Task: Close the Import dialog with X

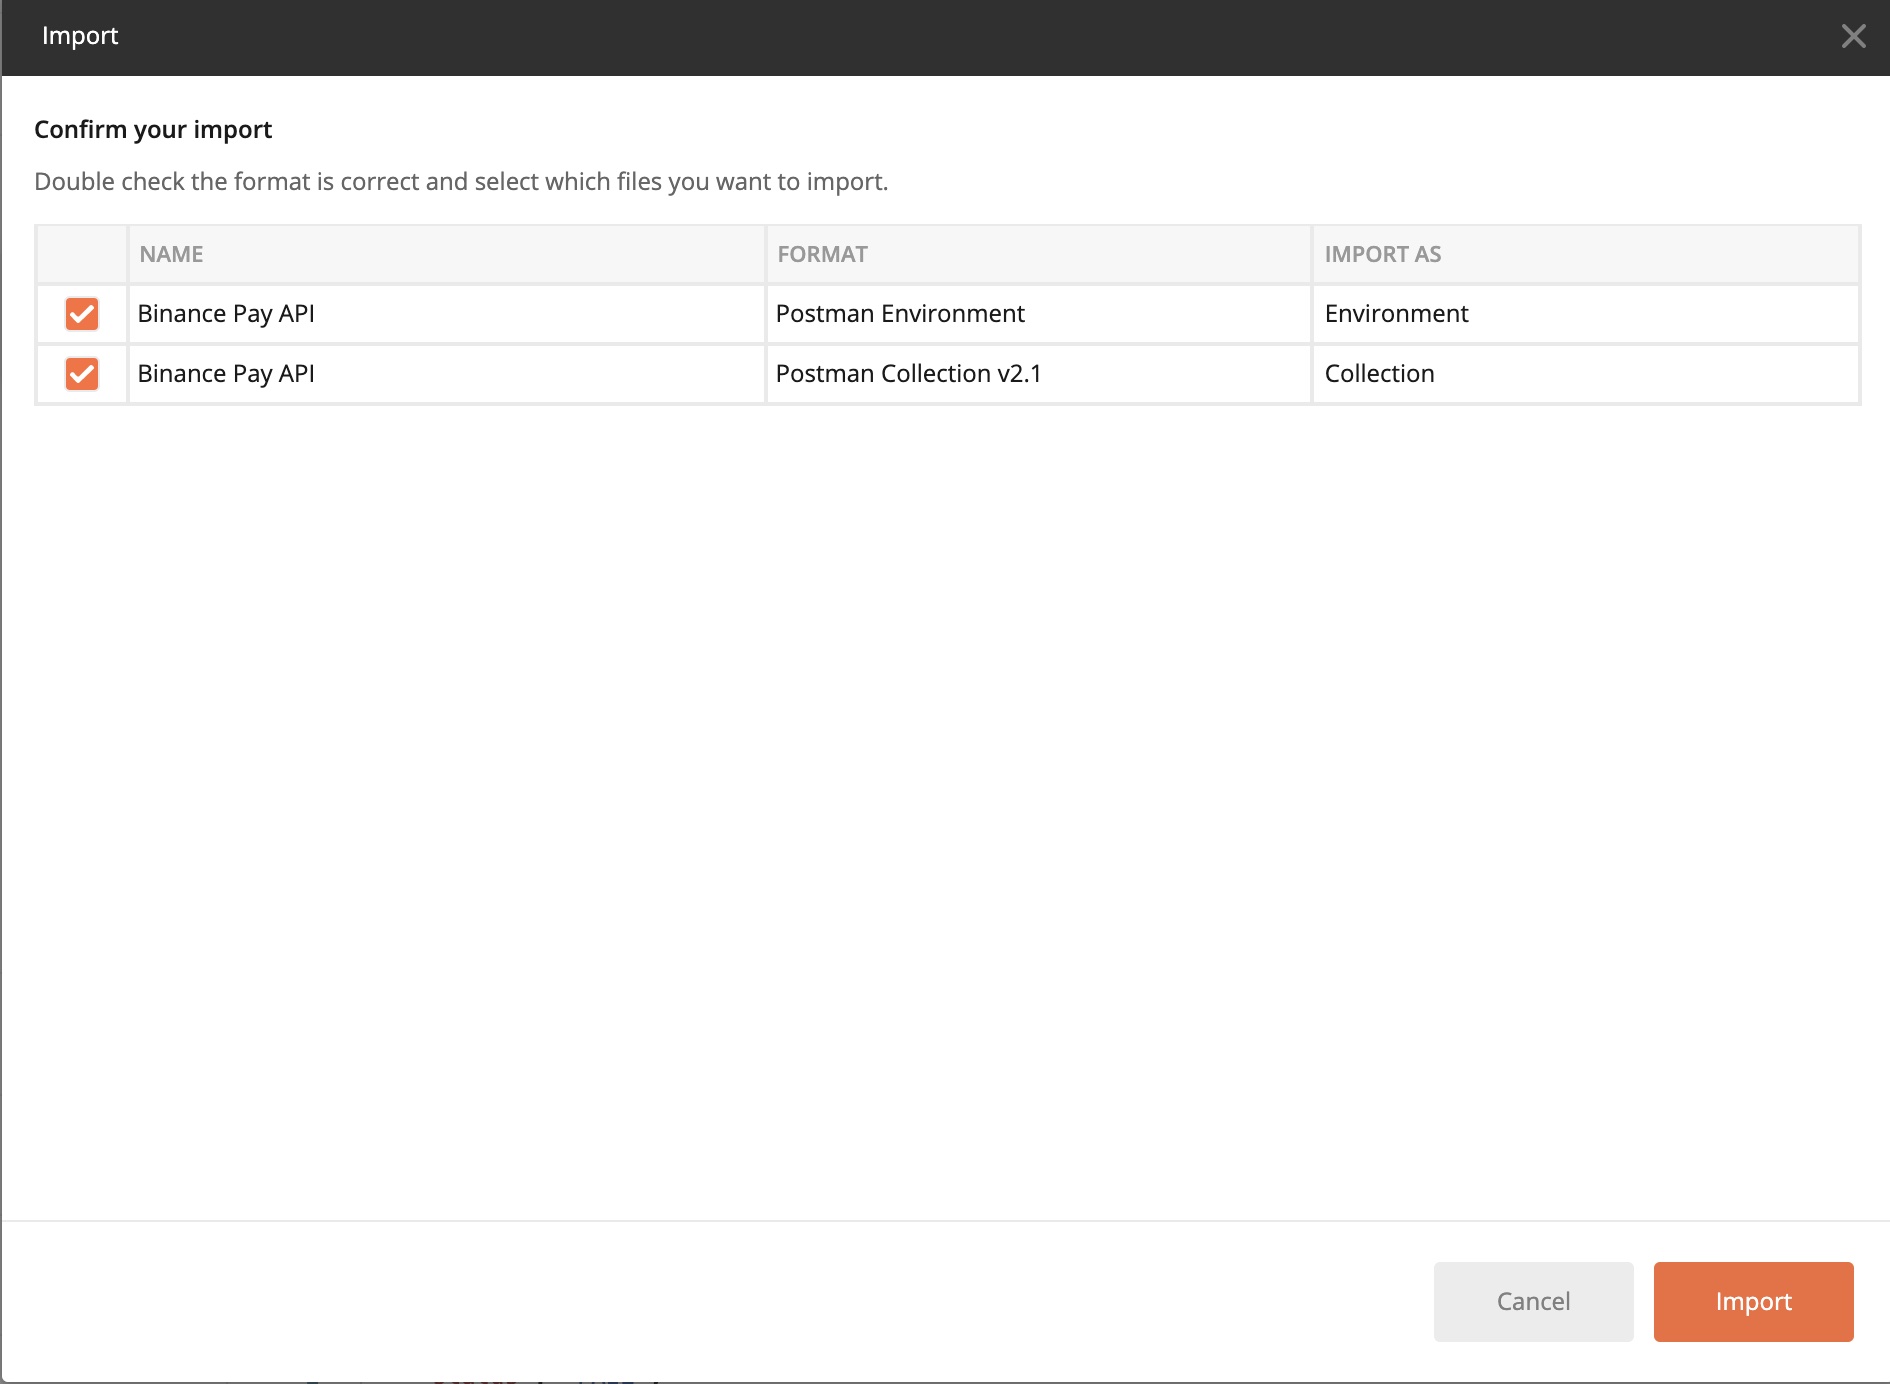Action: click(1853, 36)
